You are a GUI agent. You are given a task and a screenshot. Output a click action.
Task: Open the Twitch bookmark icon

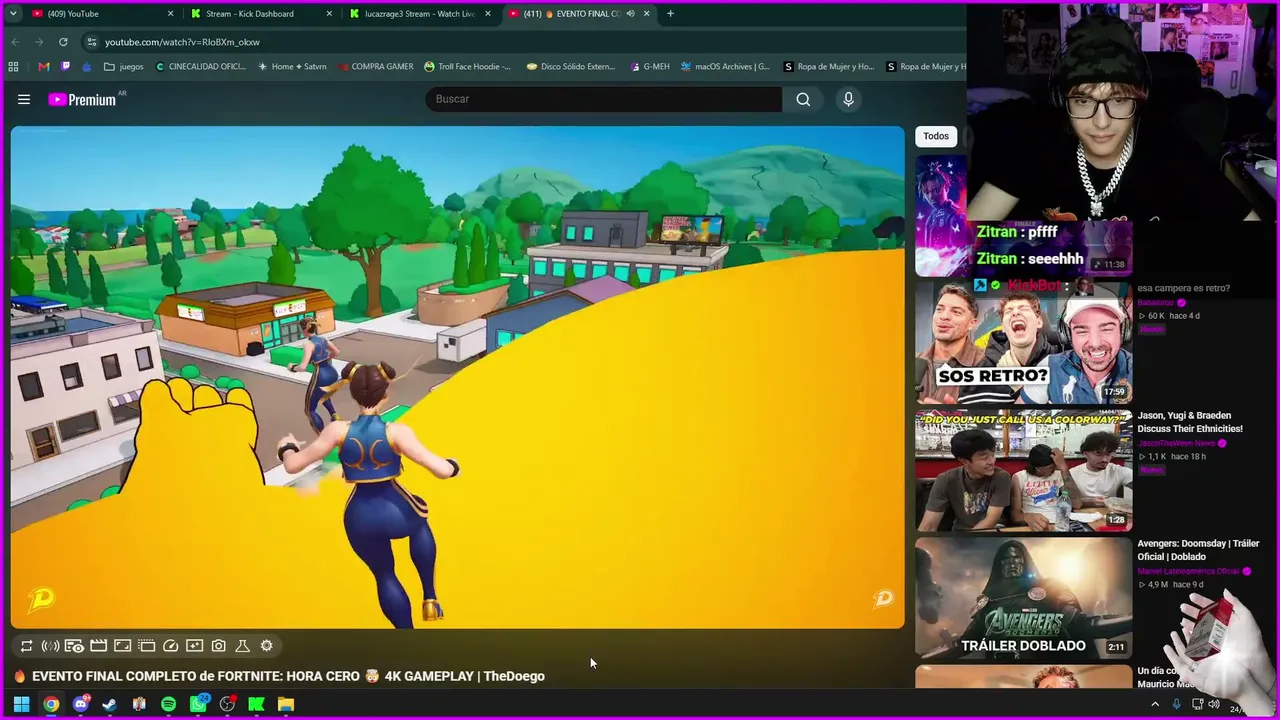[65, 67]
